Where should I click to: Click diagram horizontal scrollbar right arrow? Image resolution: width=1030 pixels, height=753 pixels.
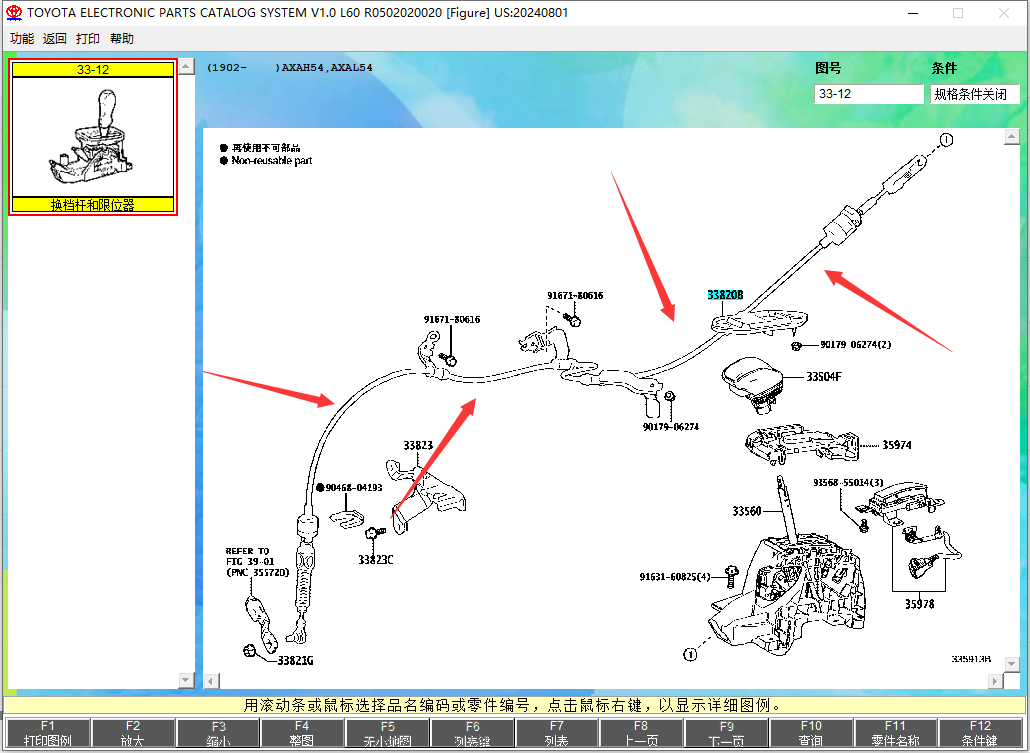(996, 681)
